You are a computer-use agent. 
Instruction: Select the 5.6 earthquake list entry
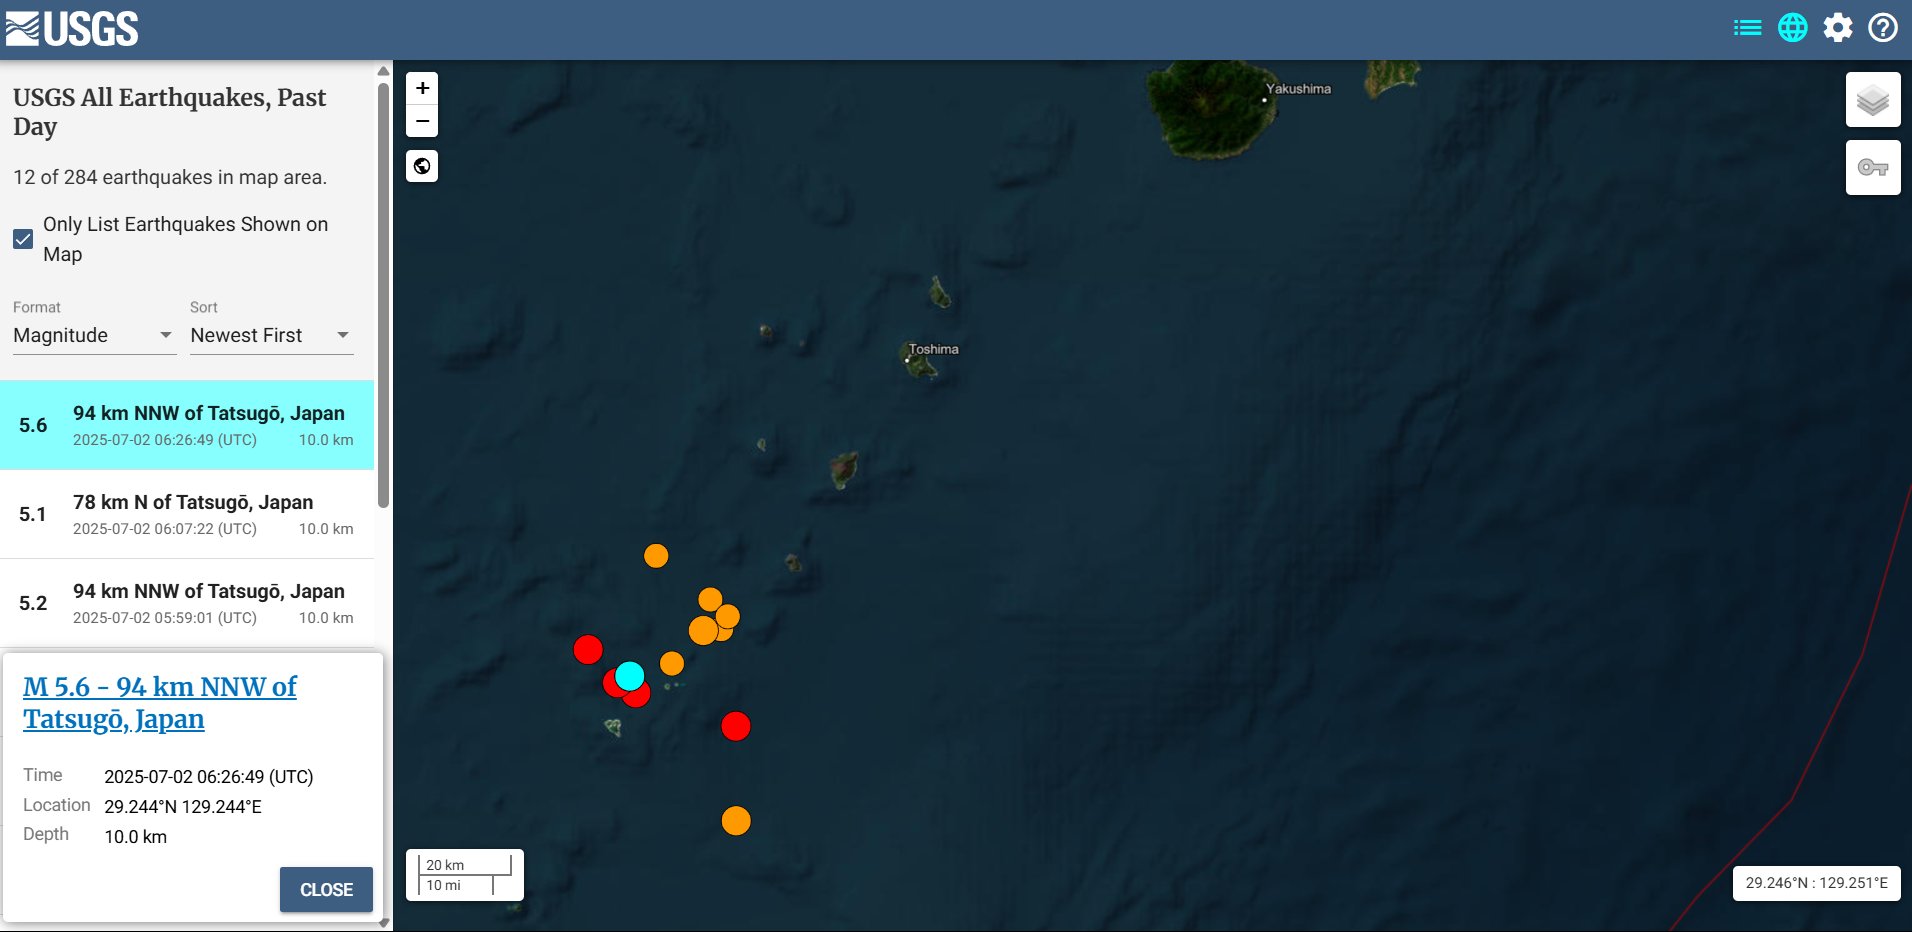pos(187,425)
